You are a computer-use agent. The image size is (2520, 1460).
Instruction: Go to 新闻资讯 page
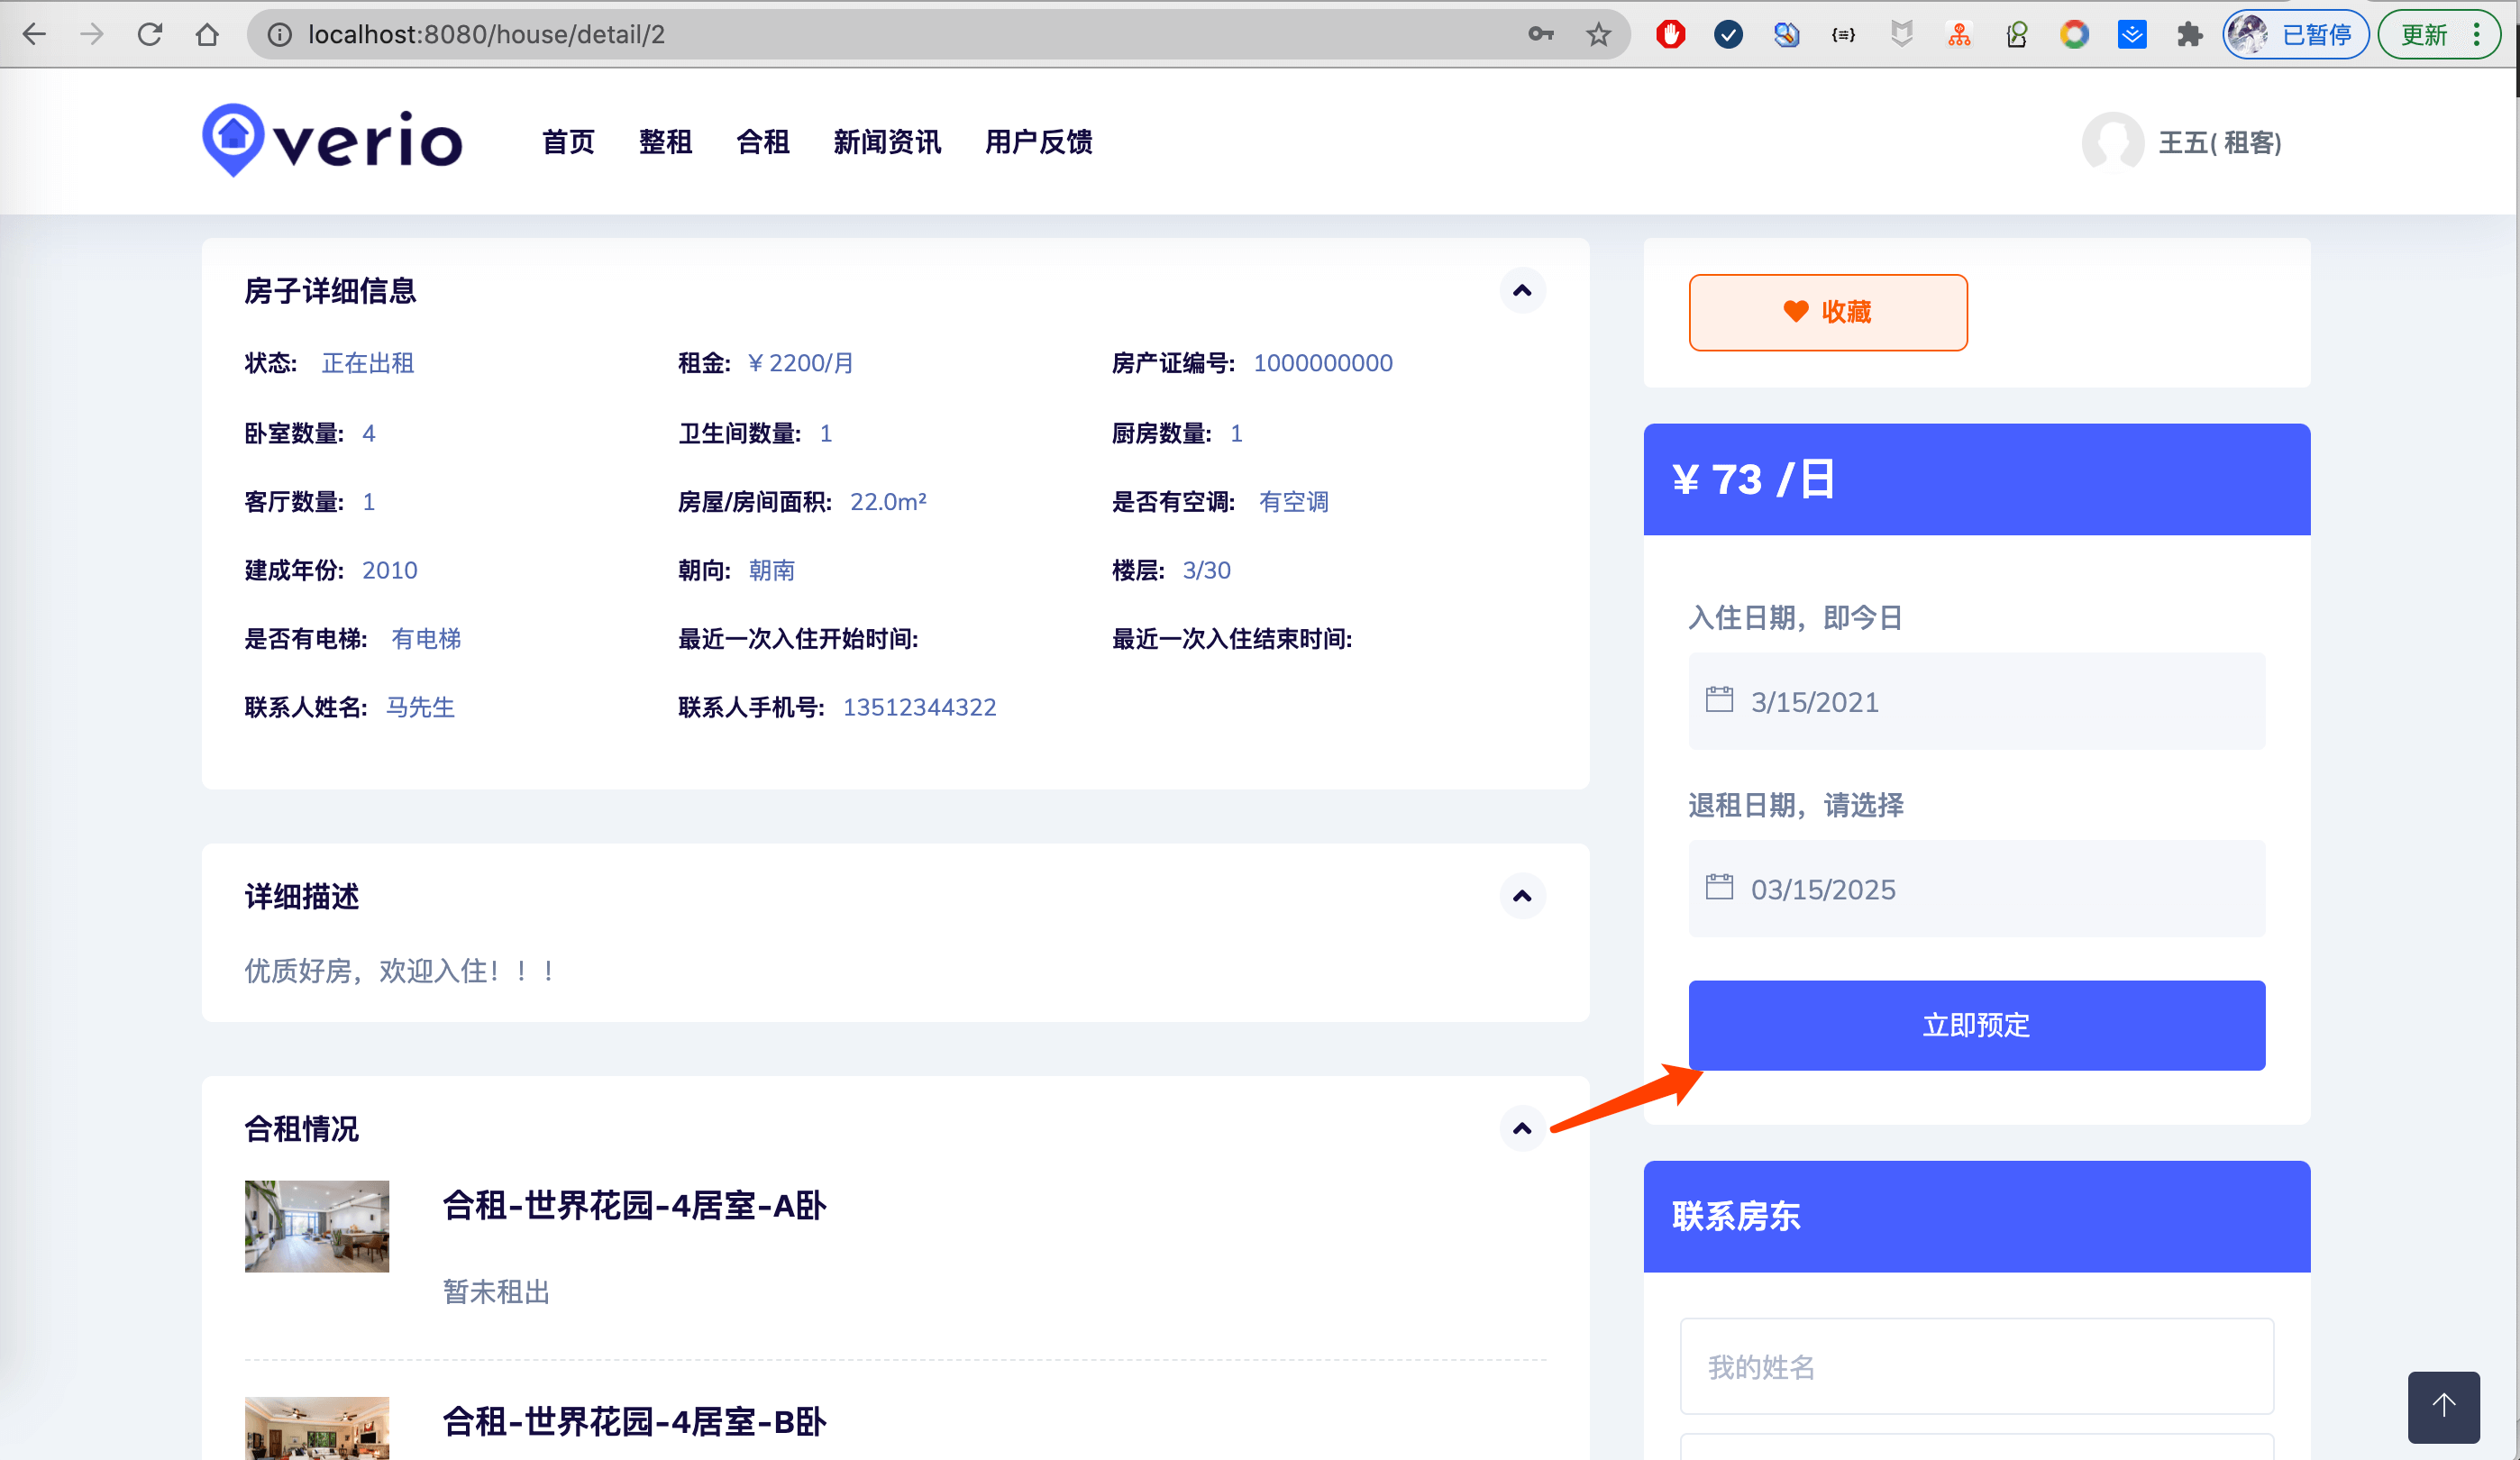(x=886, y=142)
